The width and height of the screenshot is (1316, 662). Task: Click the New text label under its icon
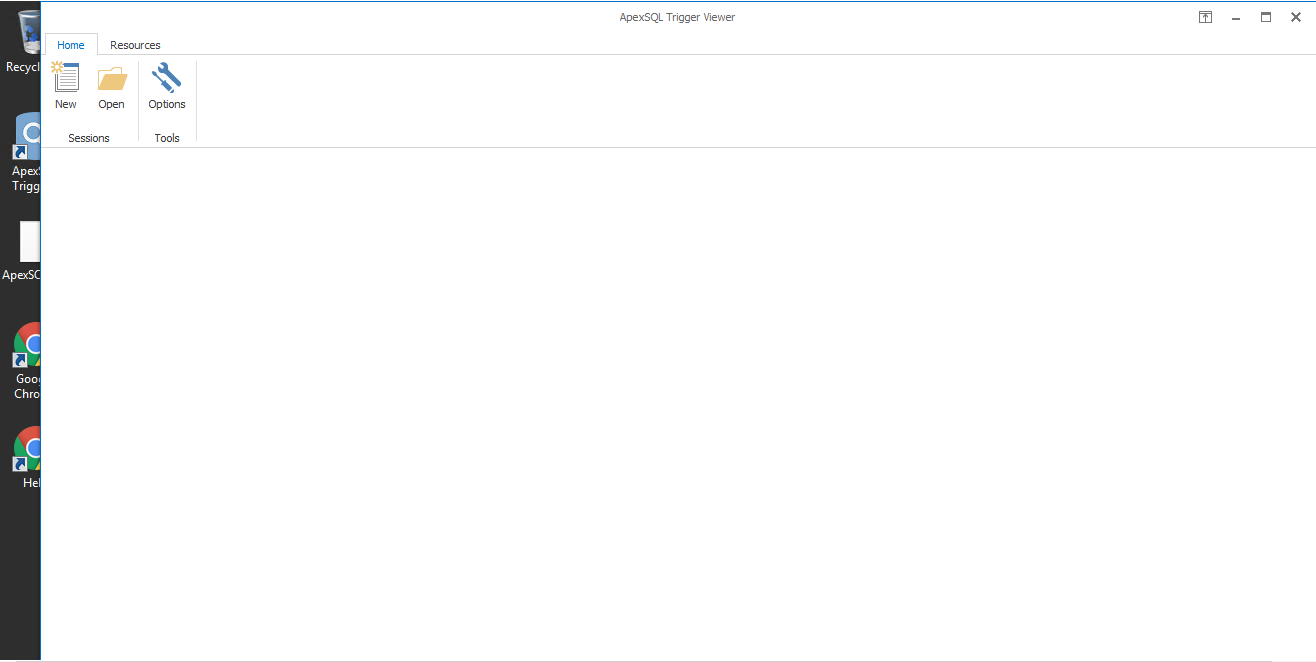tap(65, 104)
